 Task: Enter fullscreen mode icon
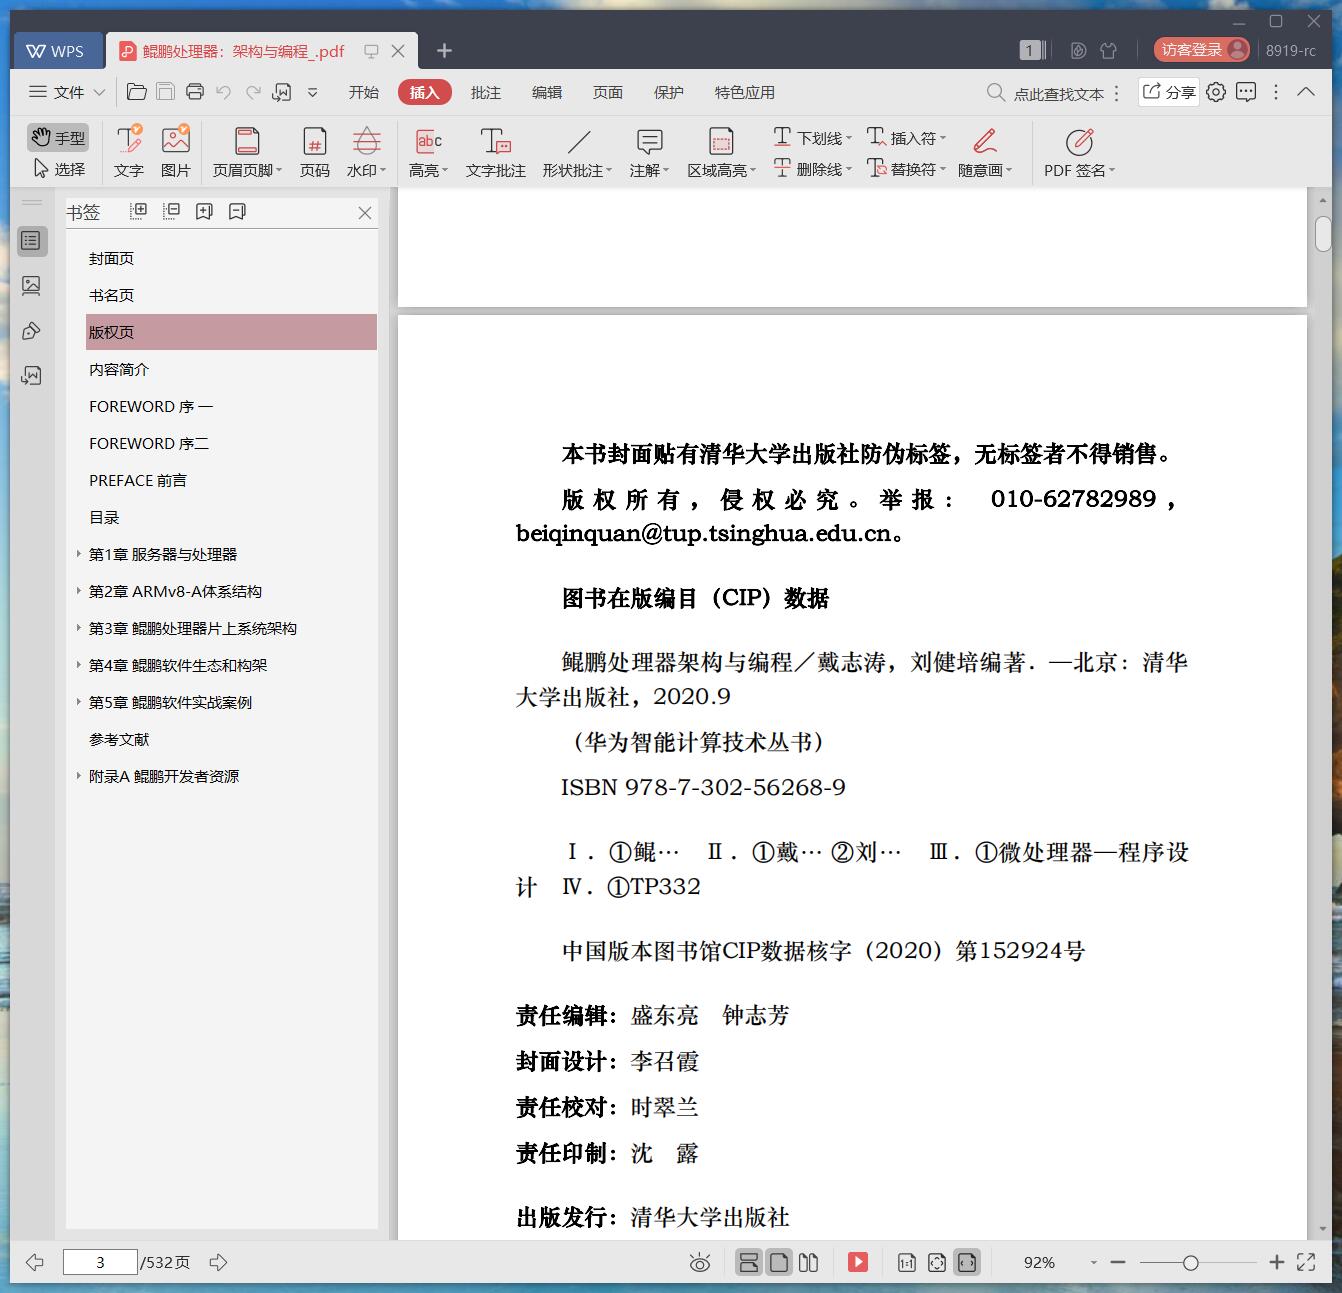coord(1306,1262)
